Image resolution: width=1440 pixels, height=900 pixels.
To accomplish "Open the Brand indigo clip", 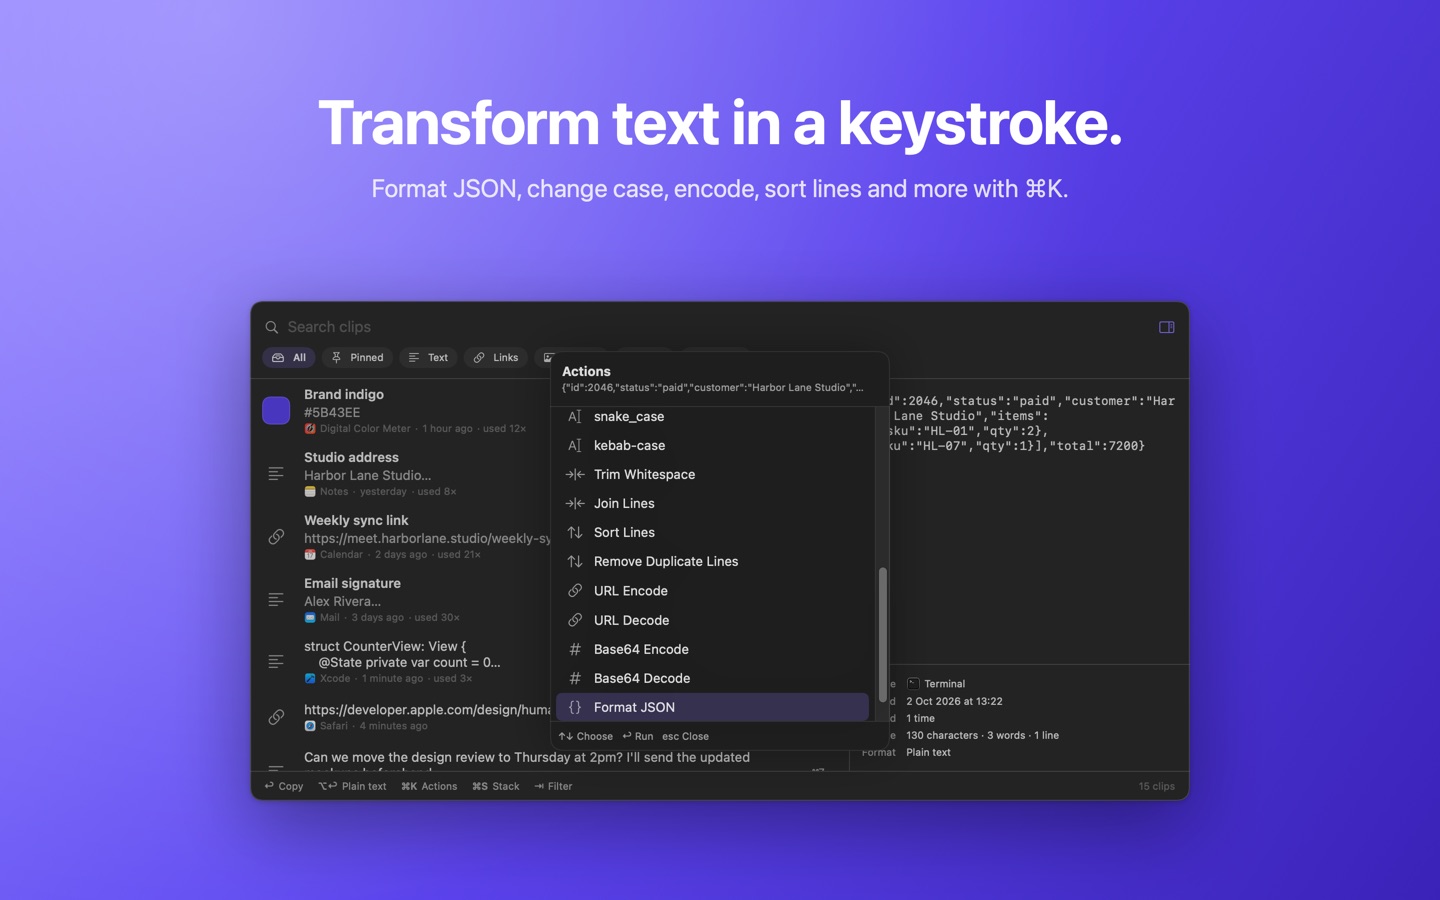I will pyautogui.click(x=405, y=411).
